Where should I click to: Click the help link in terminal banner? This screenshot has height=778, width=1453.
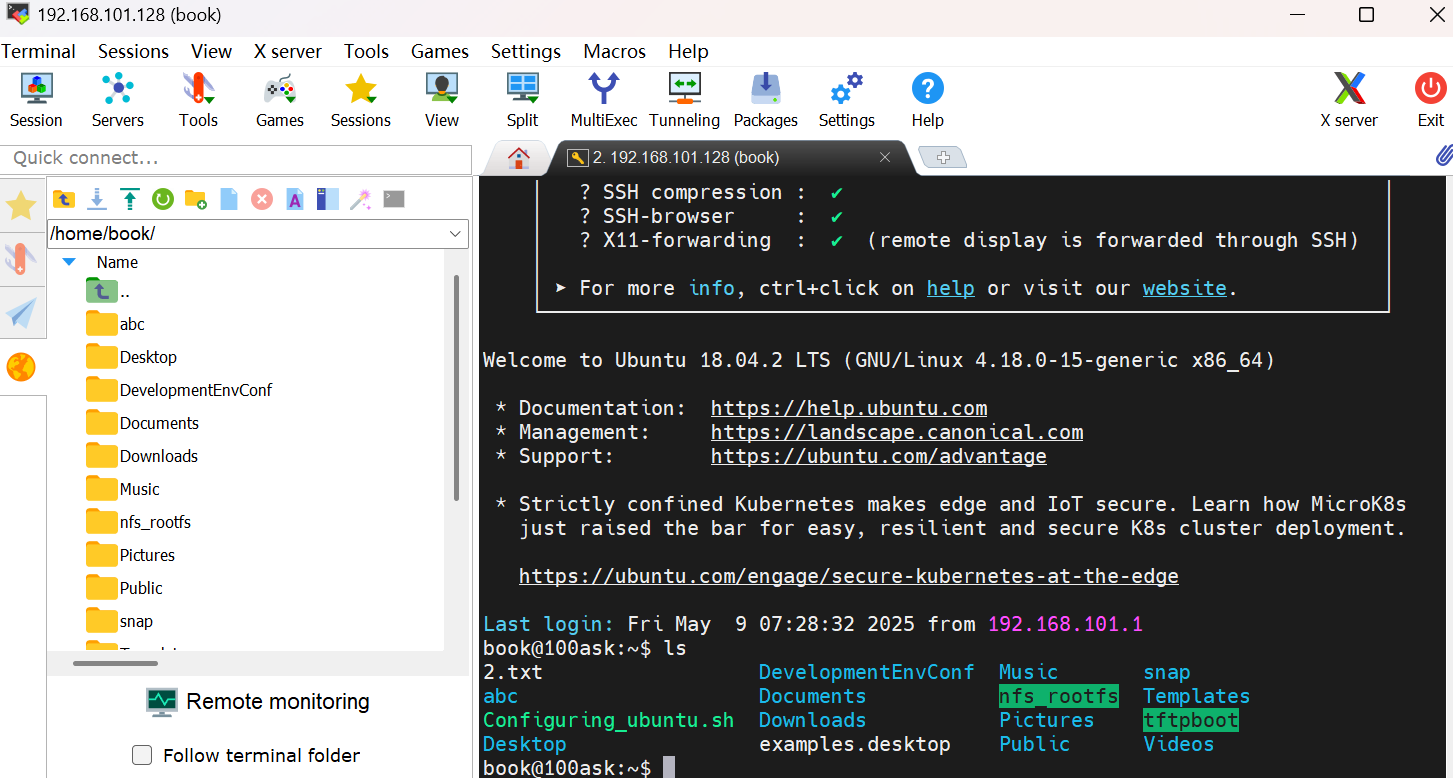950,288
